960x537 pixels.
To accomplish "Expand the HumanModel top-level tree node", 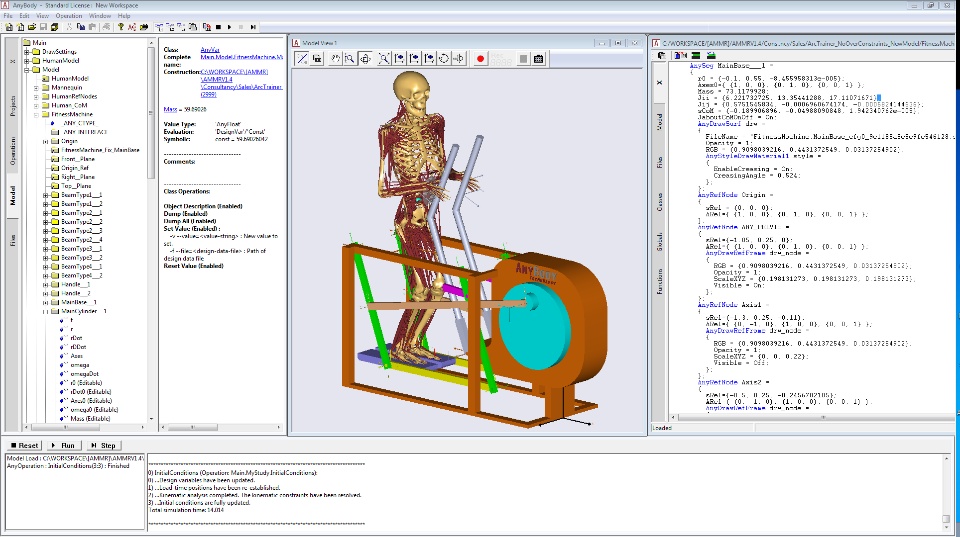I will [x=27, y=61].
